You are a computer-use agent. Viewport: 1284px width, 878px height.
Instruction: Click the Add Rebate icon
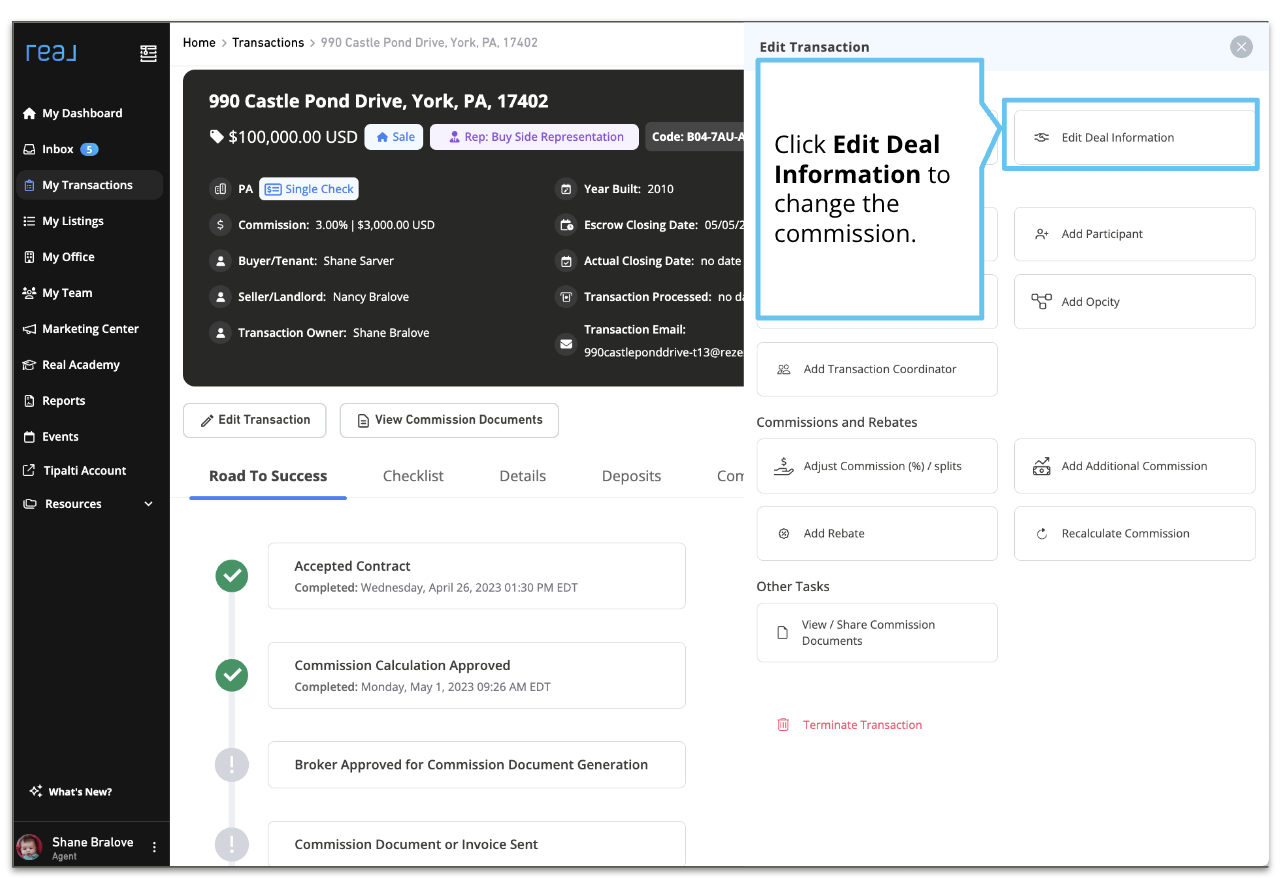pyautogui.click(x=784, y=534)
